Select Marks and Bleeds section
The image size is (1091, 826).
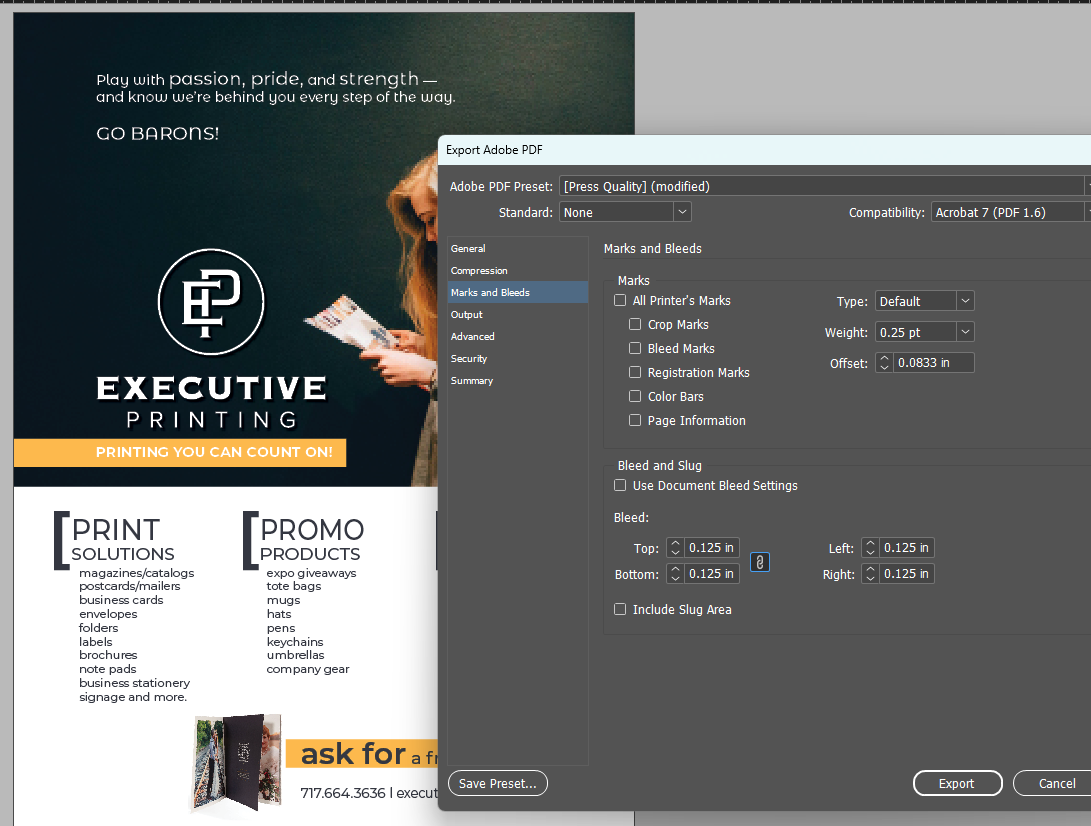(518, 292)
